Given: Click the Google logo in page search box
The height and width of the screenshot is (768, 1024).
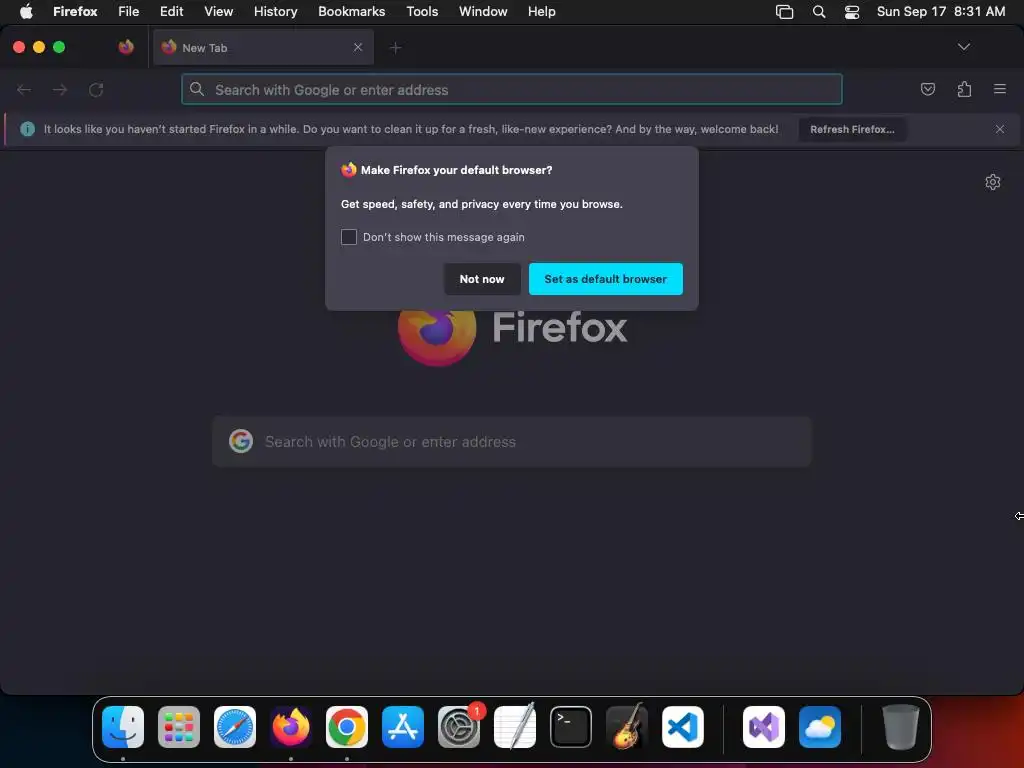Looking at the screenshot, I should (241, 441).
